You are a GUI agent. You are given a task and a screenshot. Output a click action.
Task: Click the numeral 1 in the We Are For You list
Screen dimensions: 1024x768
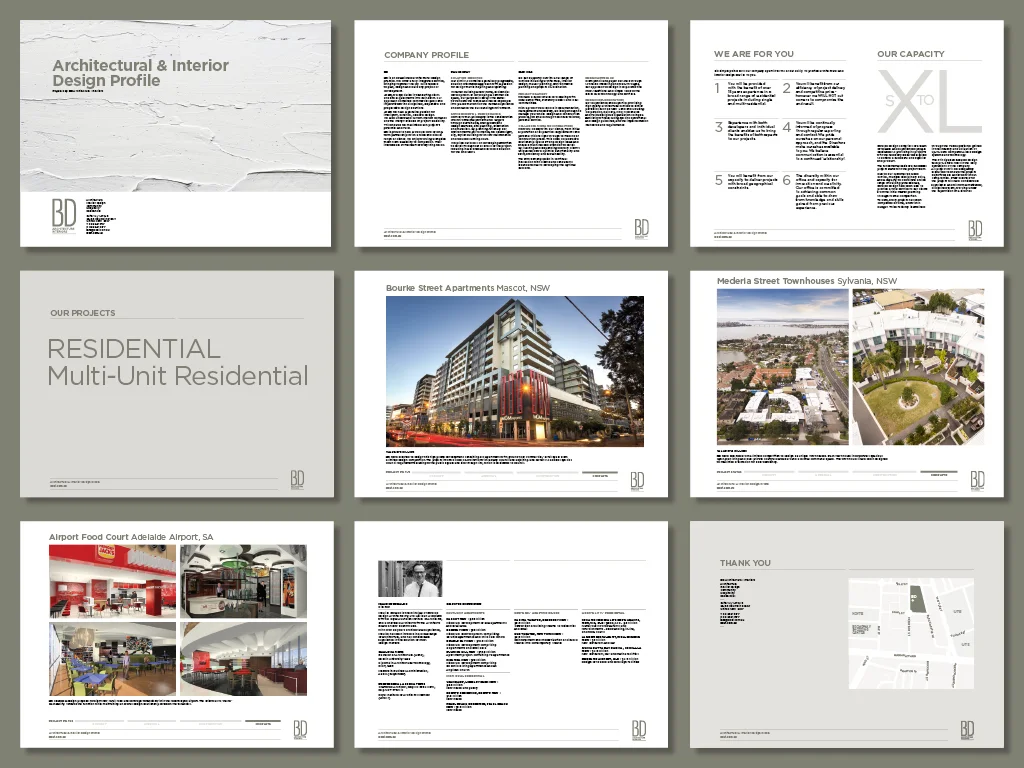pyautogui.click(x=718, y=88)
